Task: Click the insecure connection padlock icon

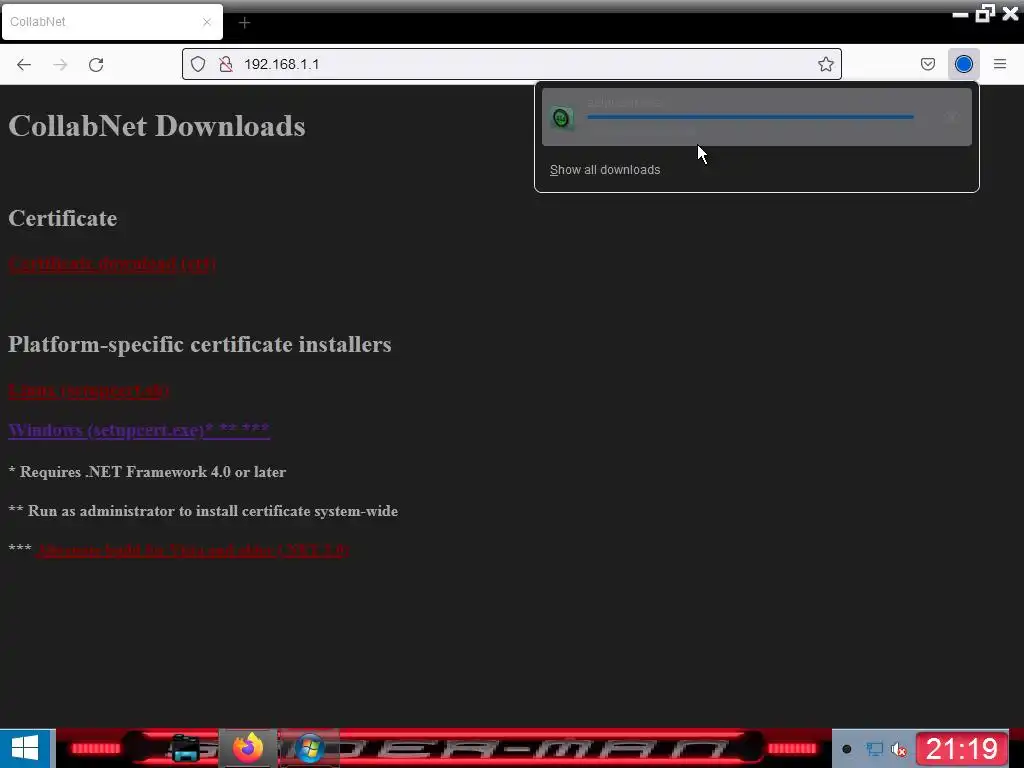Action: (x=226, y=64)
